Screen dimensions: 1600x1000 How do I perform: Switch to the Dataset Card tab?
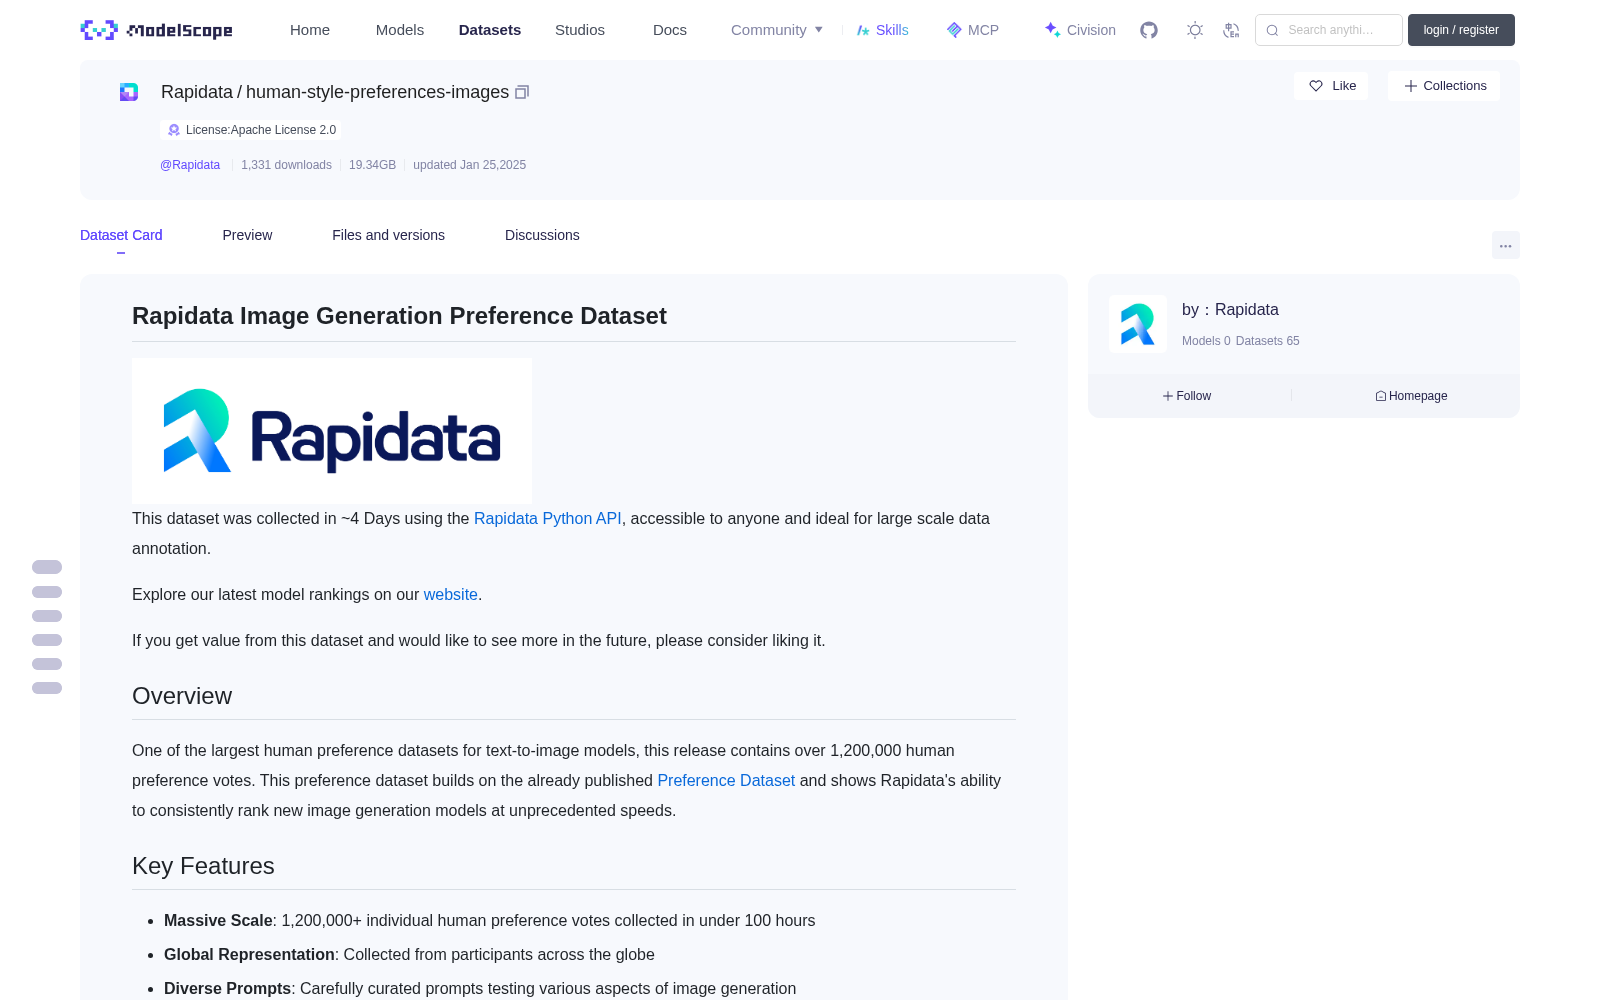click(121, 235)
